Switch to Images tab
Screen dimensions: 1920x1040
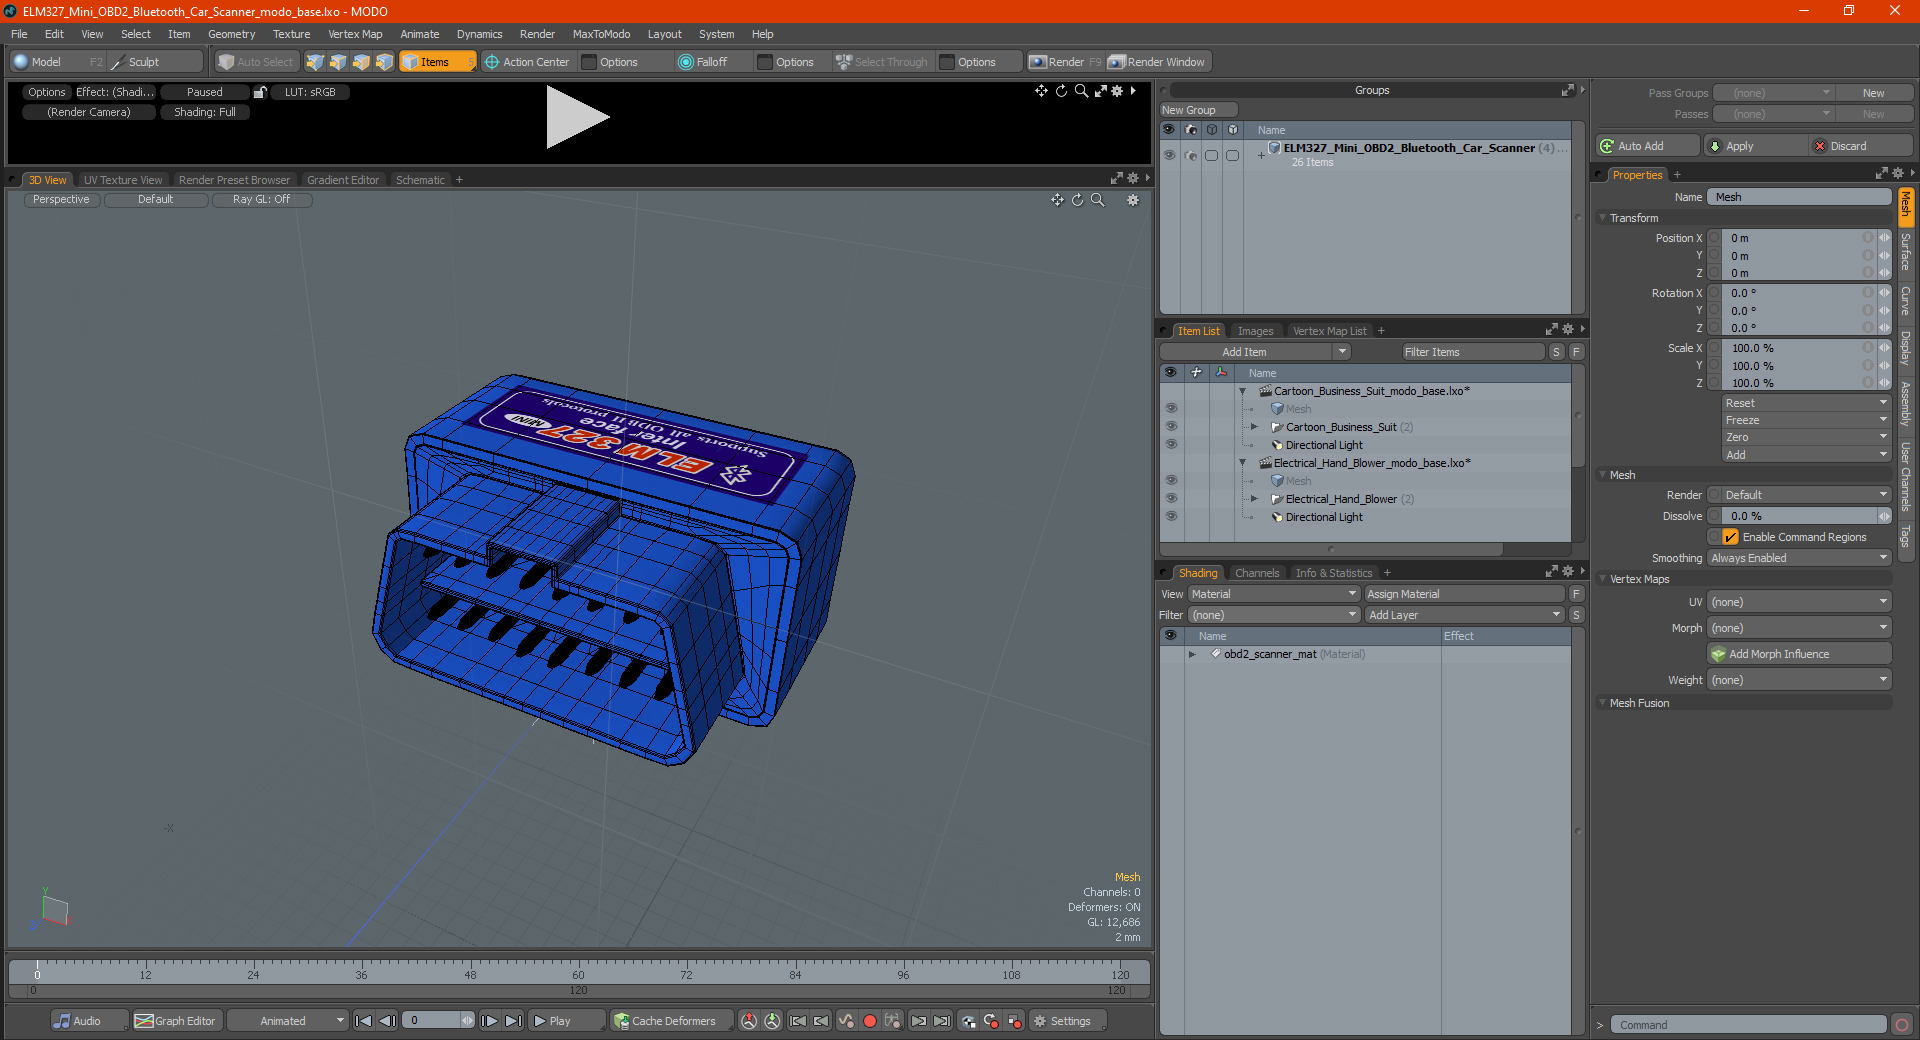click(x=1255, y=331)
